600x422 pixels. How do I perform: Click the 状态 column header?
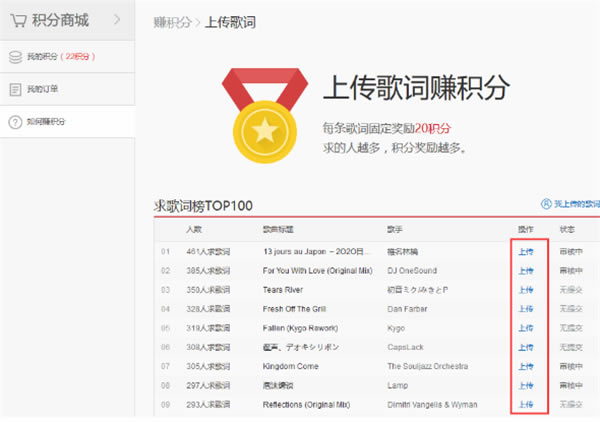click(567, 229)
